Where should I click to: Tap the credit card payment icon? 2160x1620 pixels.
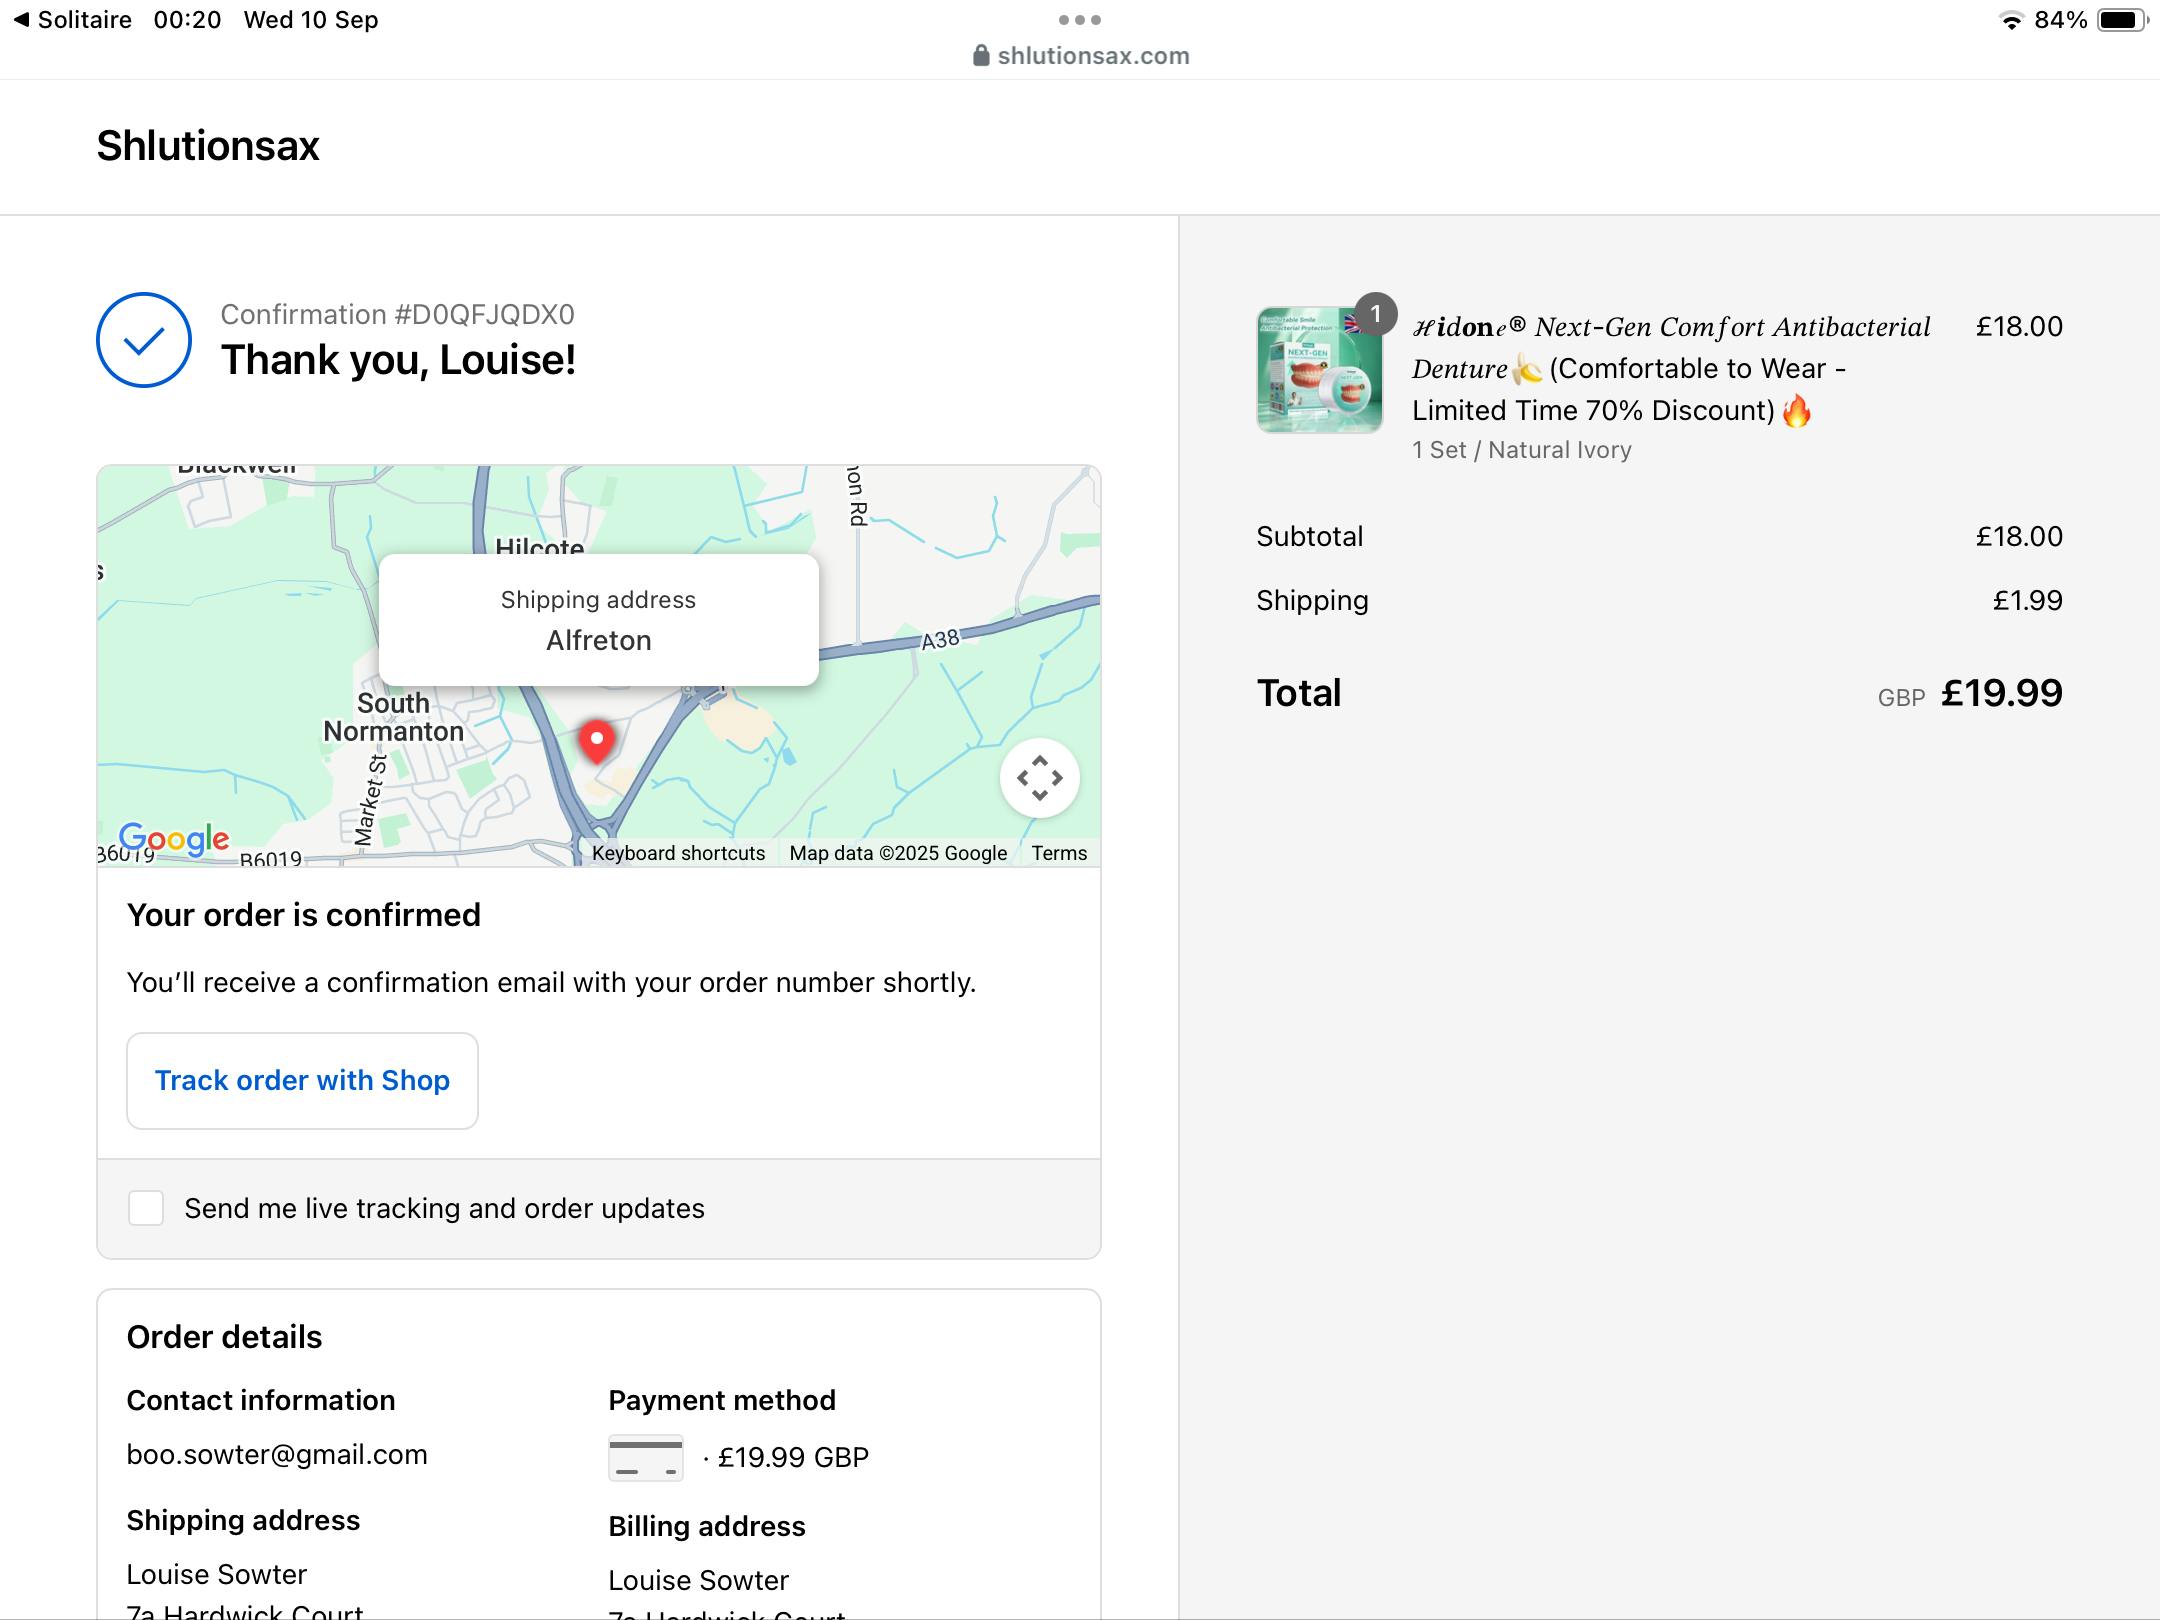coord(646,1457)
